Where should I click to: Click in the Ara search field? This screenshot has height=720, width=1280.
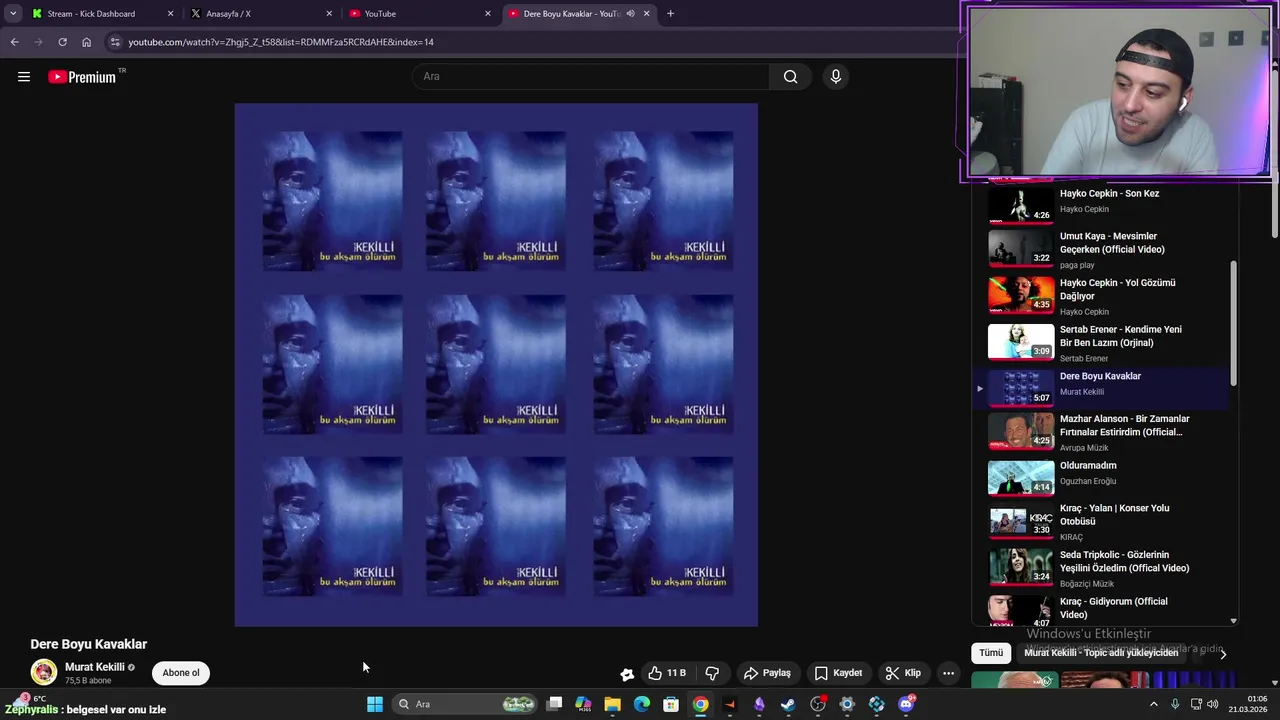click(590, 77)
